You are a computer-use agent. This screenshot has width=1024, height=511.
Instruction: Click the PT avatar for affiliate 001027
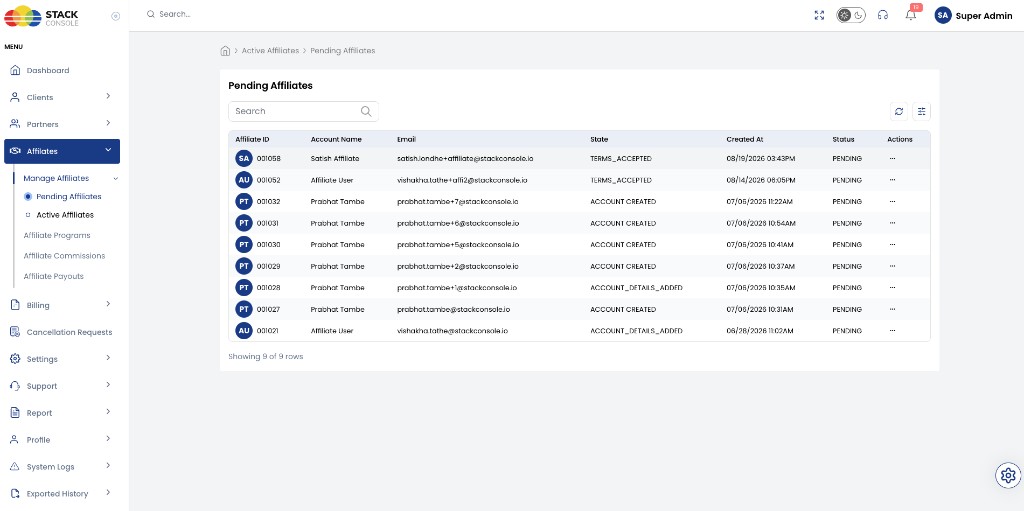point(244,309)
